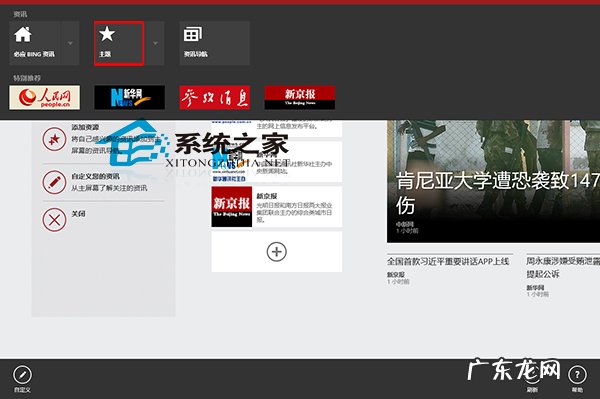Open the 主题 star tile
Screen dimensions: 600x399
coord(119,43)
